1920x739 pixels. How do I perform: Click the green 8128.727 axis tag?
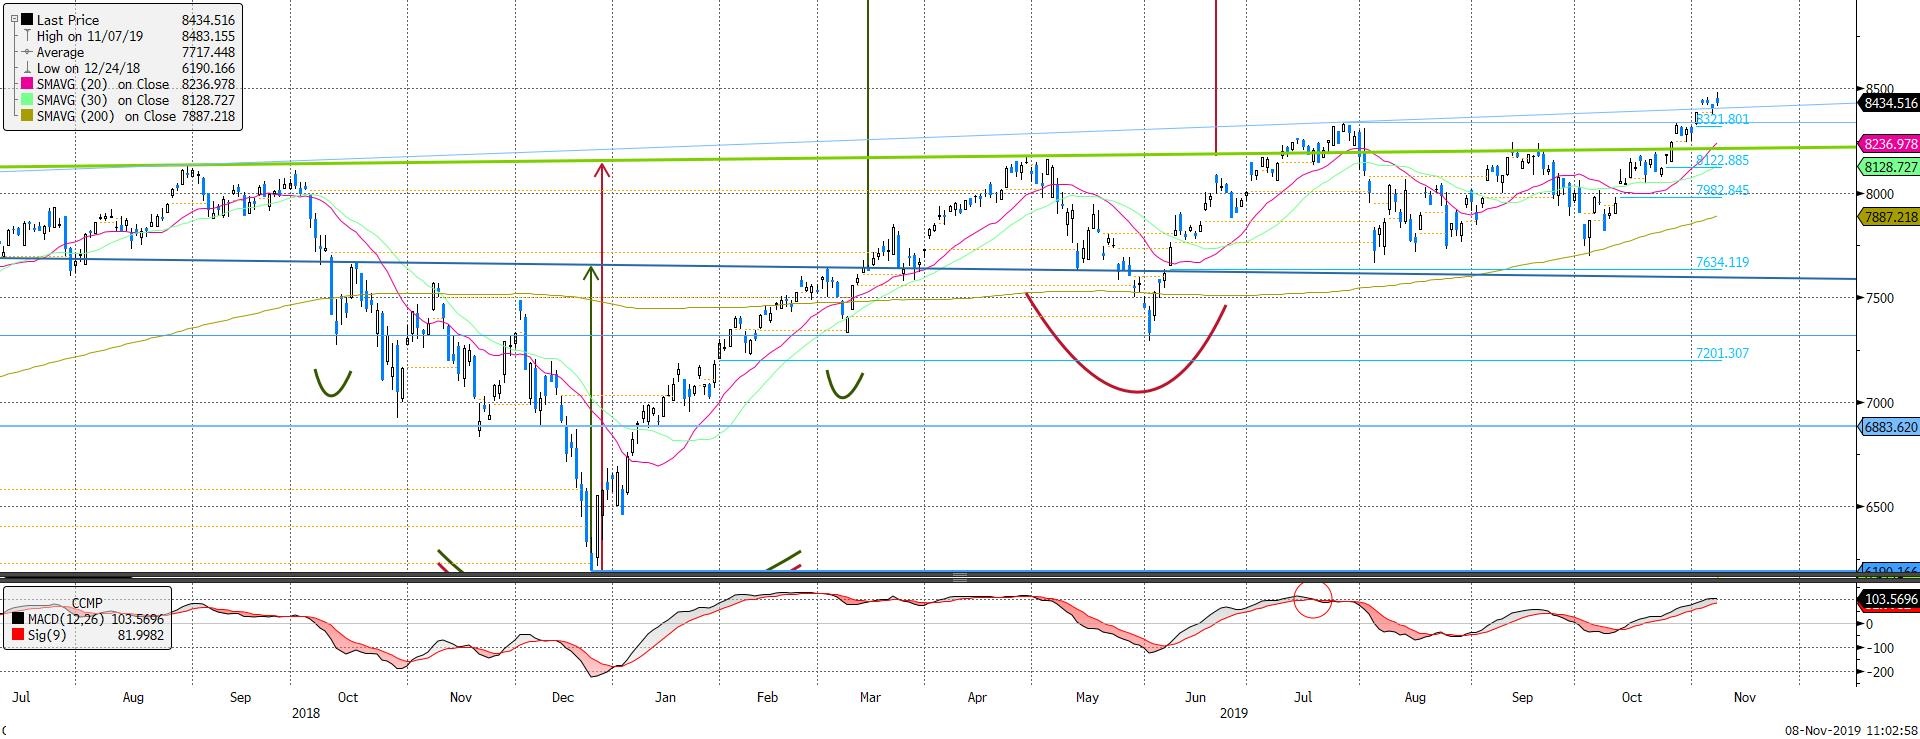[1889, 167]
